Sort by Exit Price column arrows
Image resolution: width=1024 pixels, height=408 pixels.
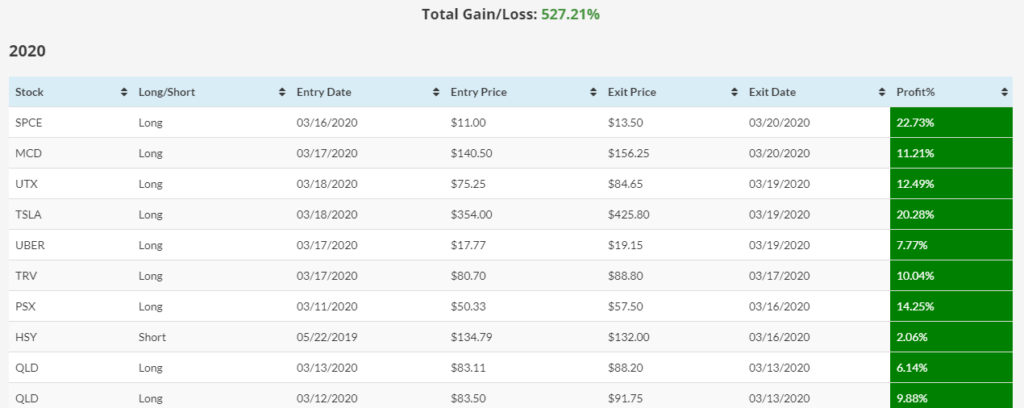(x=735, y=93)
